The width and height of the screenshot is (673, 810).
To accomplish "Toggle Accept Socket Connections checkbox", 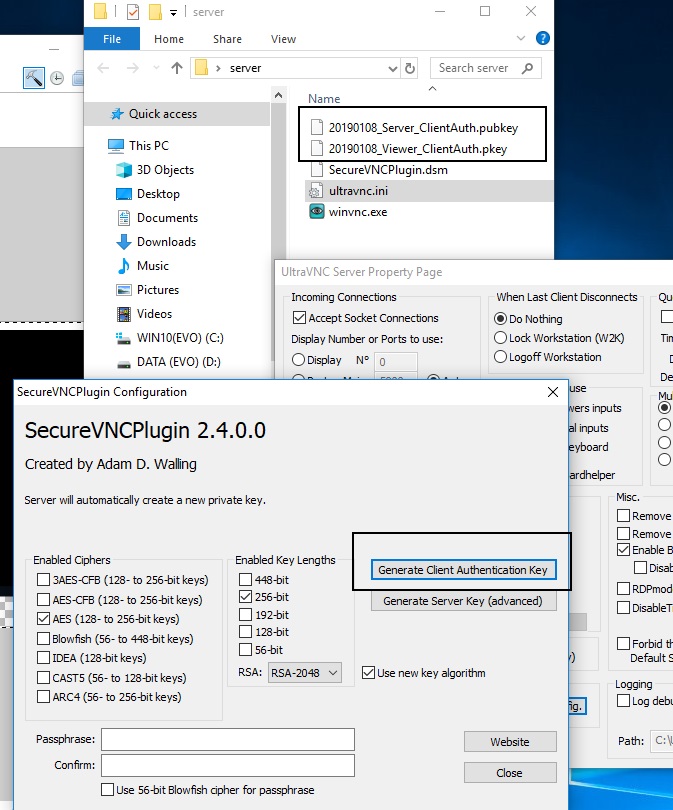I will [x=299, y=318].
